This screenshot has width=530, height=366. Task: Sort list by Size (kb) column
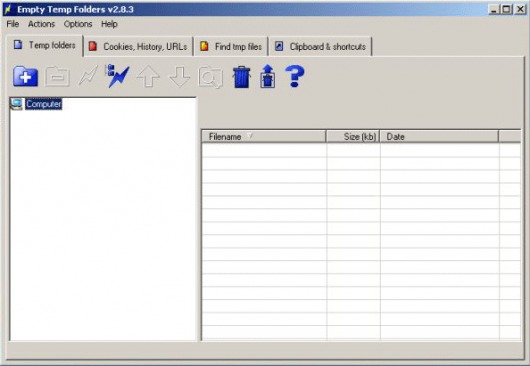pos(353,137)
